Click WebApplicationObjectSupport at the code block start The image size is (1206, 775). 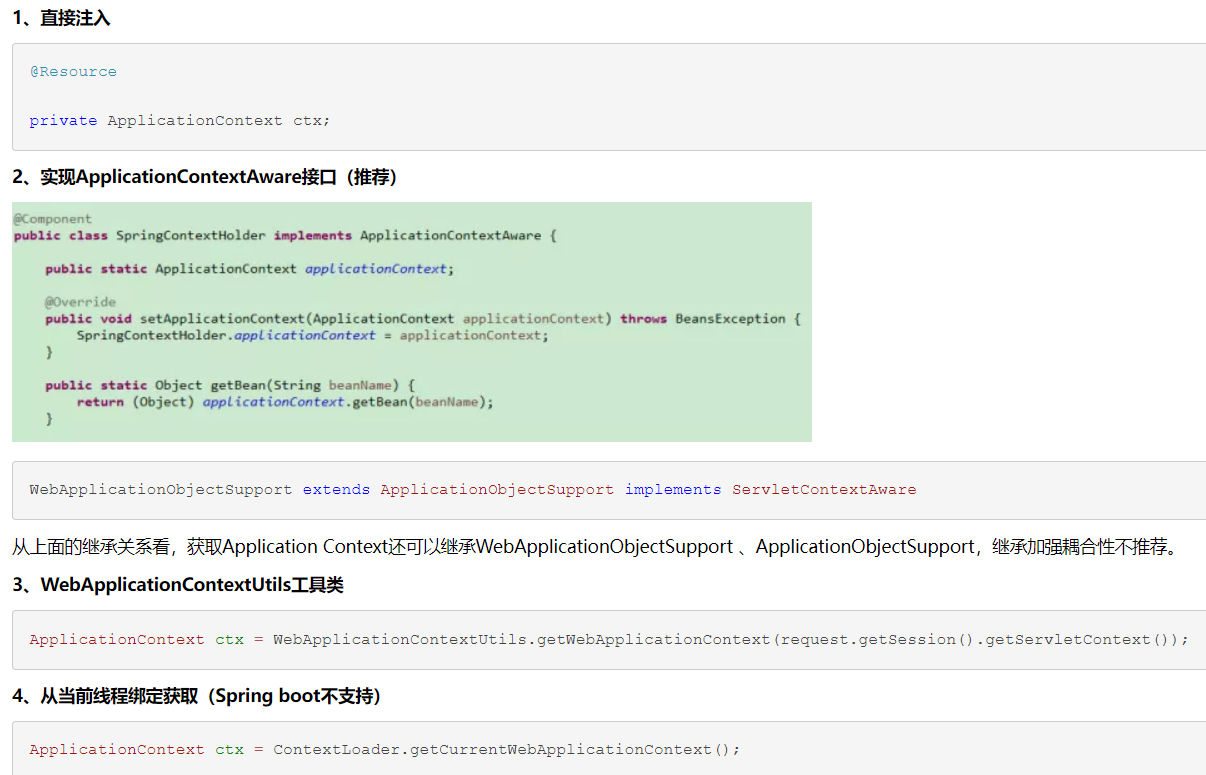pos(161,490)
